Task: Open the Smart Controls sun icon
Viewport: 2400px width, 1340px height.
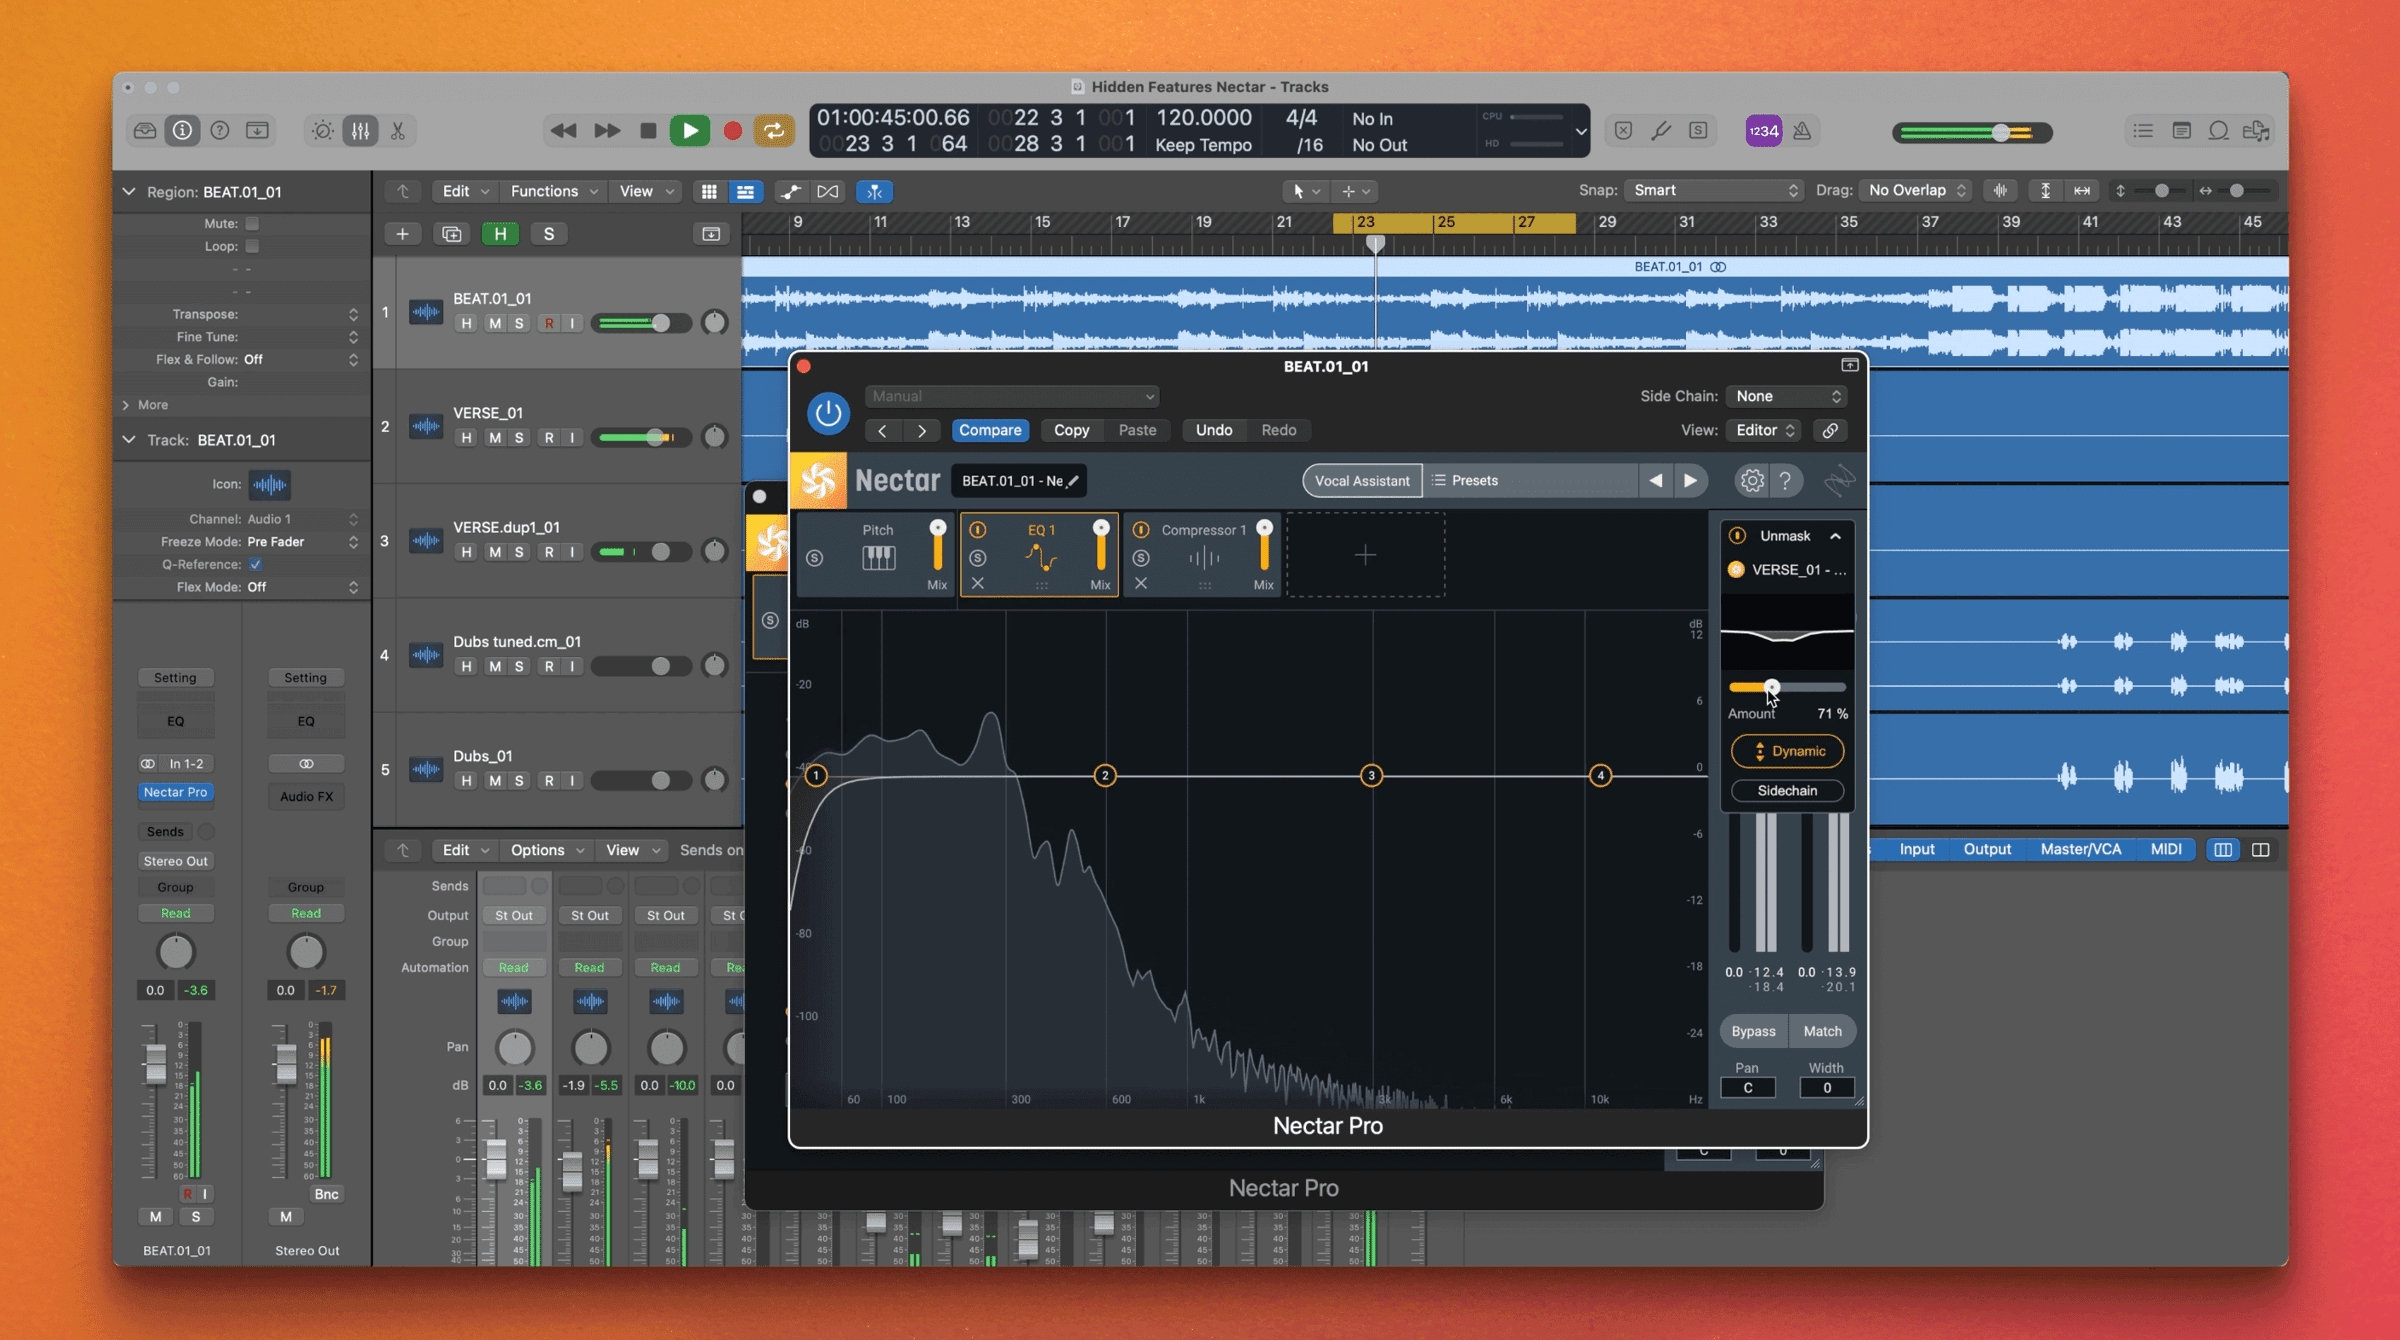Action: coord(322,131)
